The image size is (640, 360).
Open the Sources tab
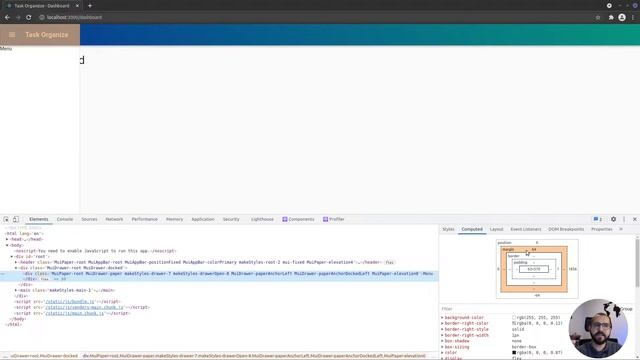click(x=89, y=219)
